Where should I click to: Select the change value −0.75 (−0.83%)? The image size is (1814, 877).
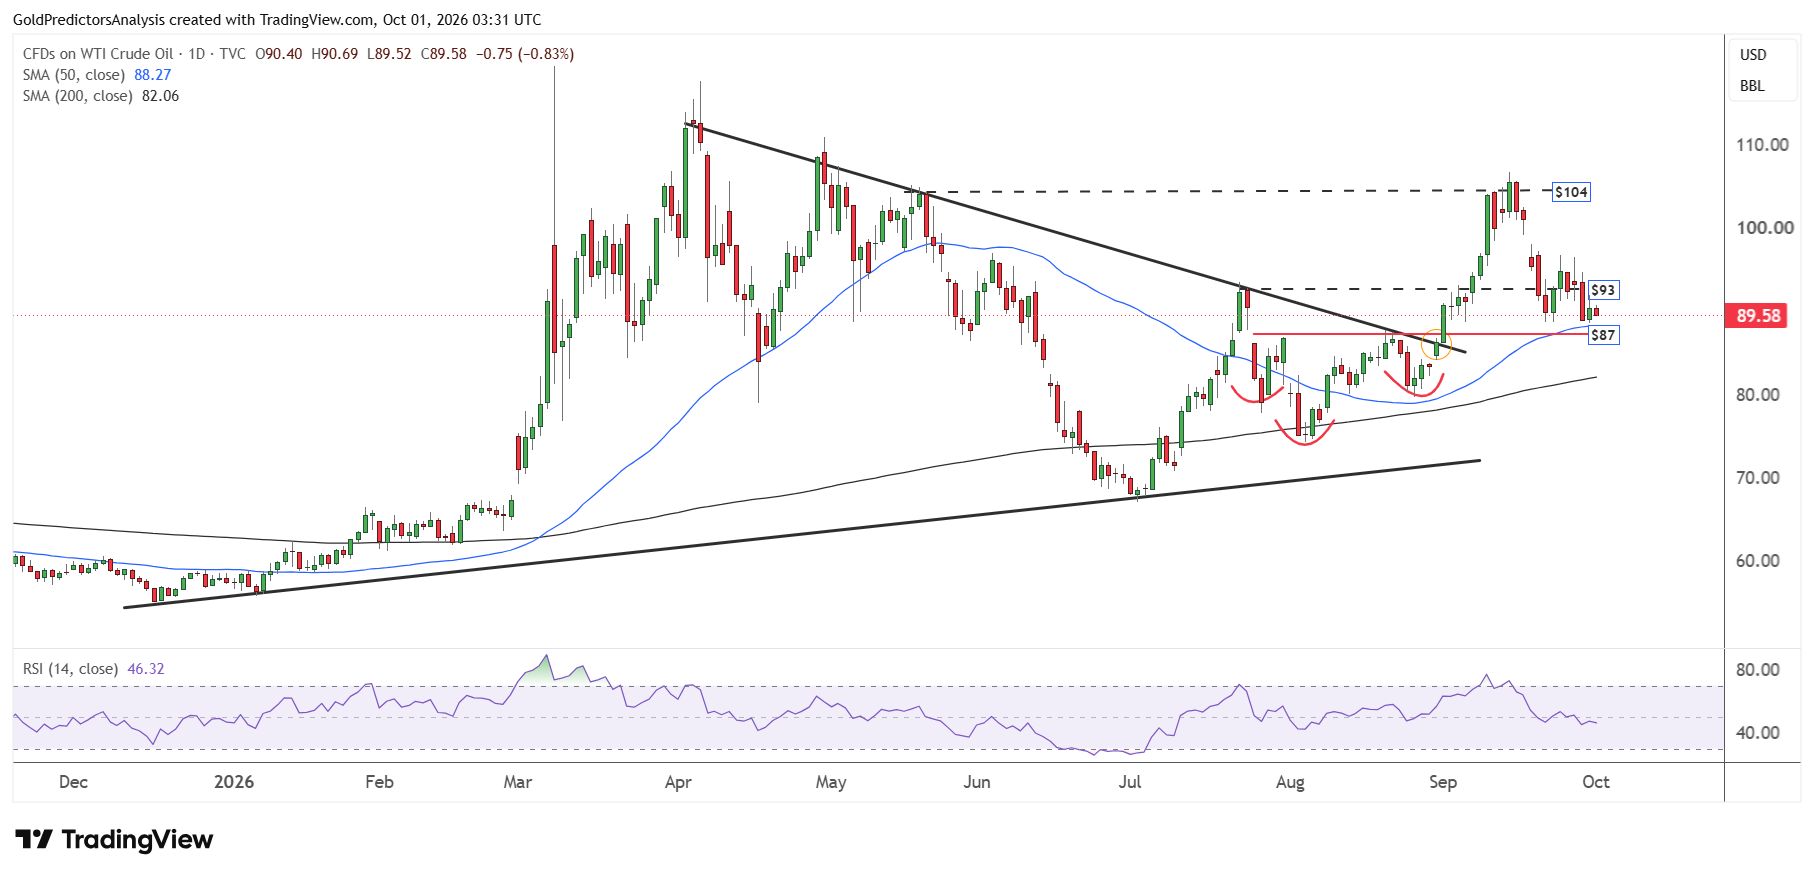click(x=525, y=54)
